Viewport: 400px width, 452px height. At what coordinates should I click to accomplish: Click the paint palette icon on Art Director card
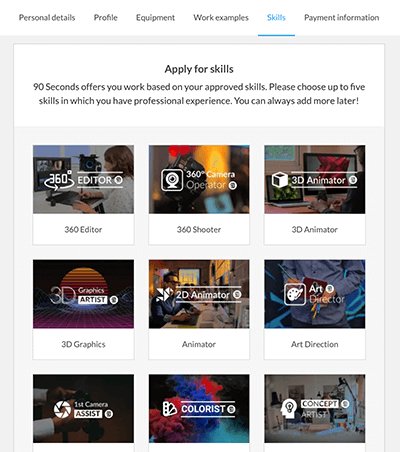tap(295, 294)
